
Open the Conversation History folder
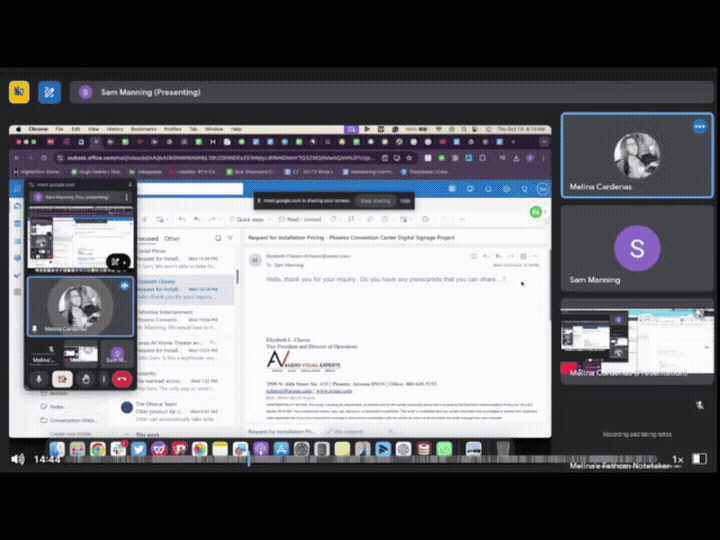pos(69,420)
